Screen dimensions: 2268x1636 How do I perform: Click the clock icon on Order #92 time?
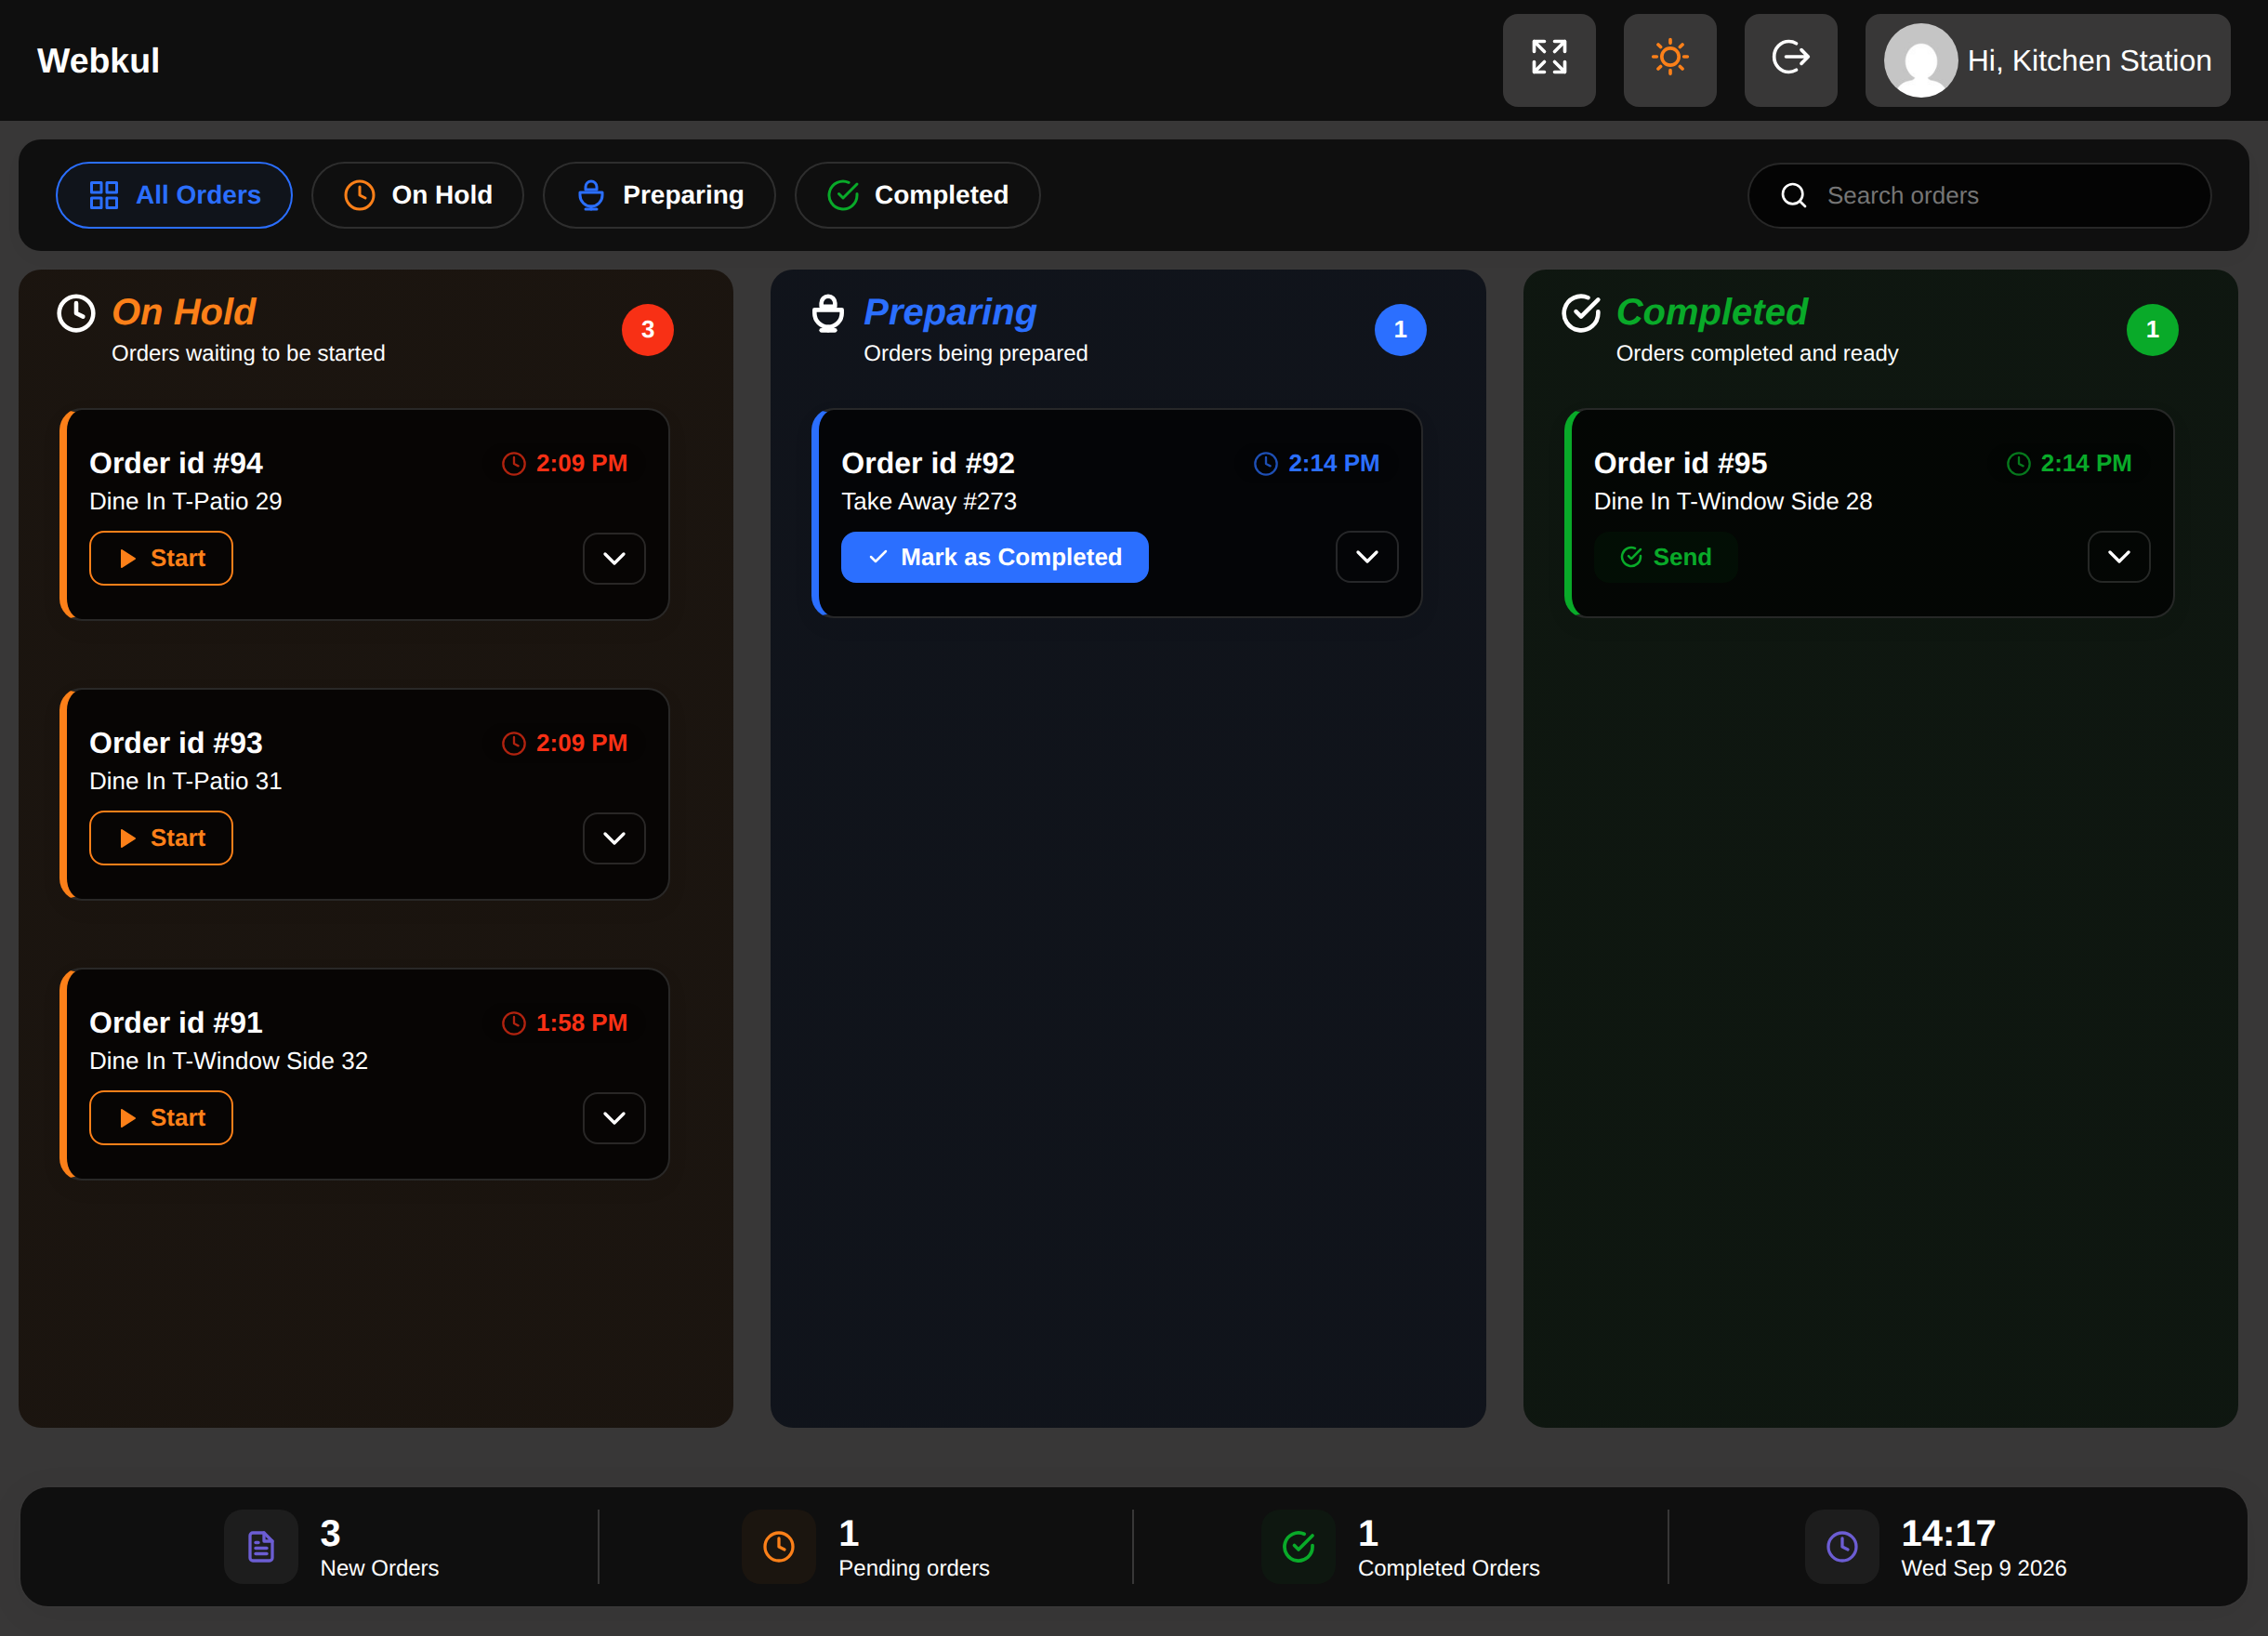(1266, 463)
